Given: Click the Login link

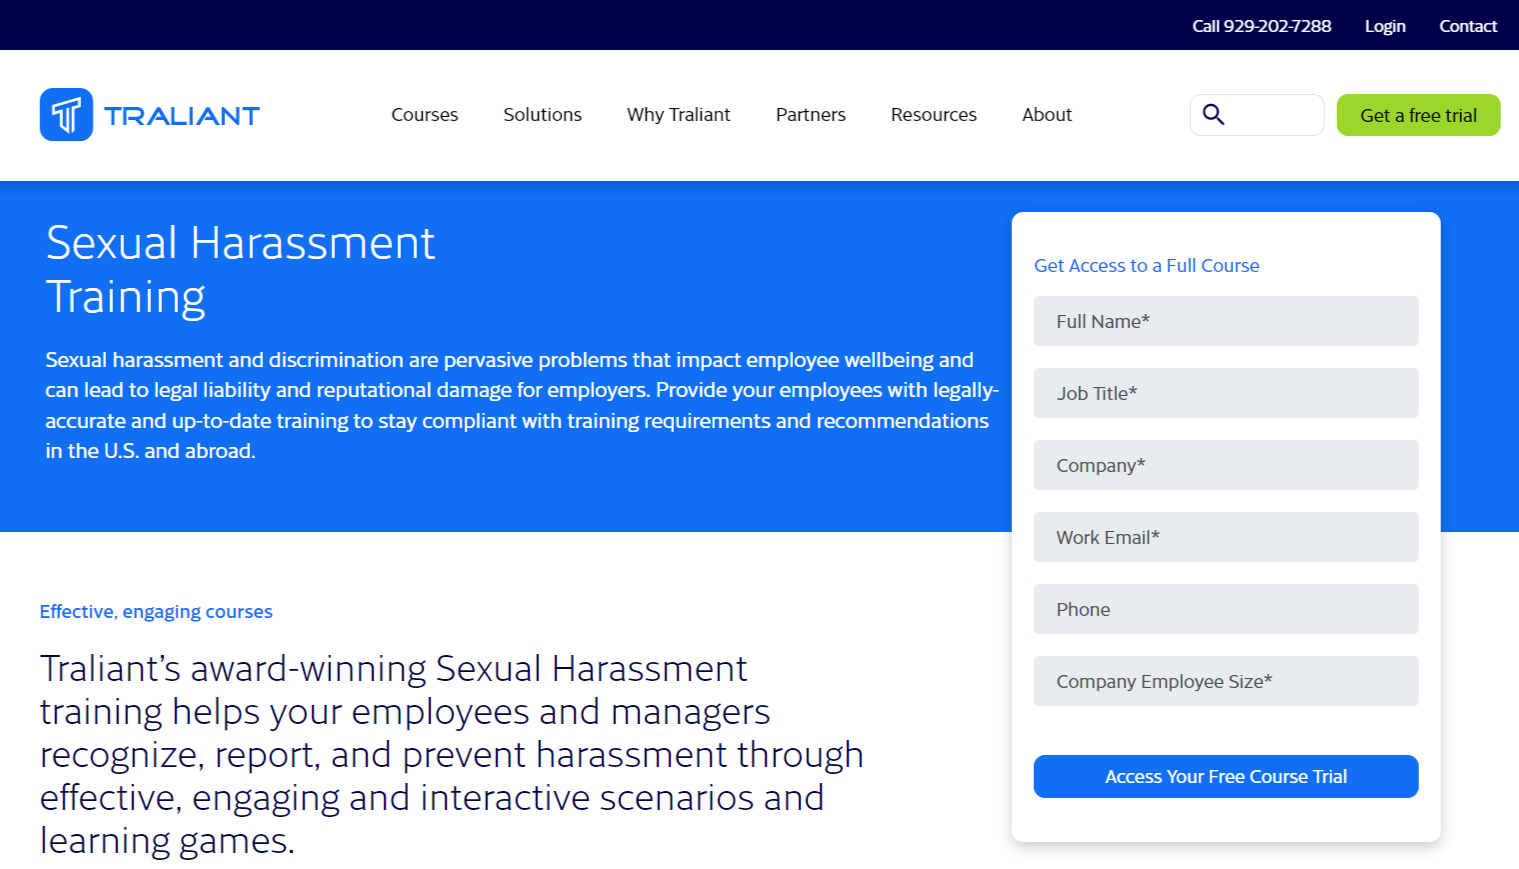Looking at the screenshot, I should (x=1385, y=26).
